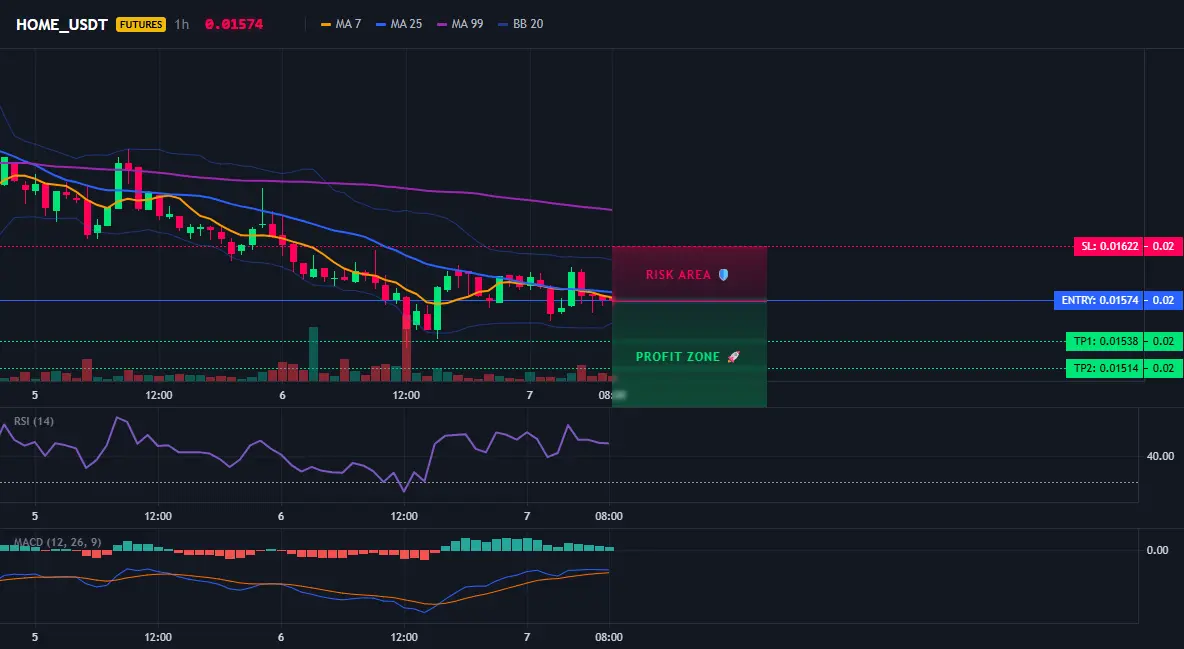Click the ENTRY: 0.01574 price tag
Image resolution: width=1184 pixels, height=649 pixels.
coord(1099,301)
